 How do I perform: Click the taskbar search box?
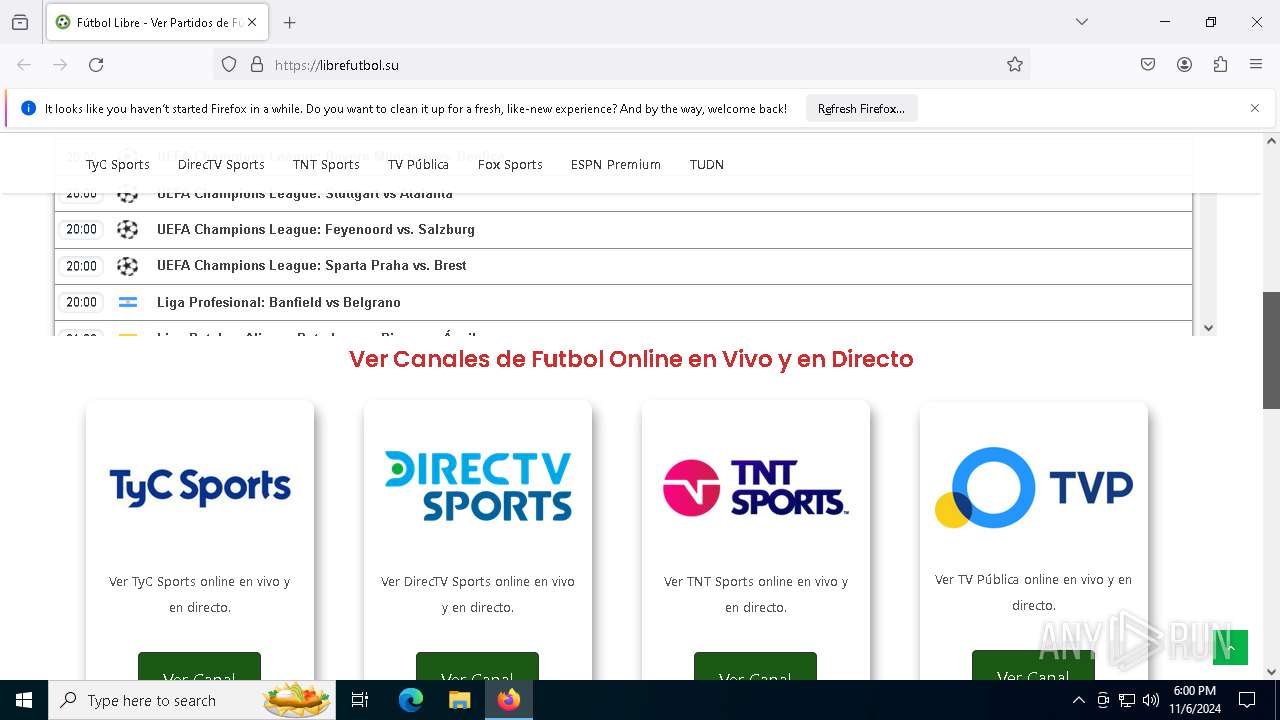coord(192,700)
